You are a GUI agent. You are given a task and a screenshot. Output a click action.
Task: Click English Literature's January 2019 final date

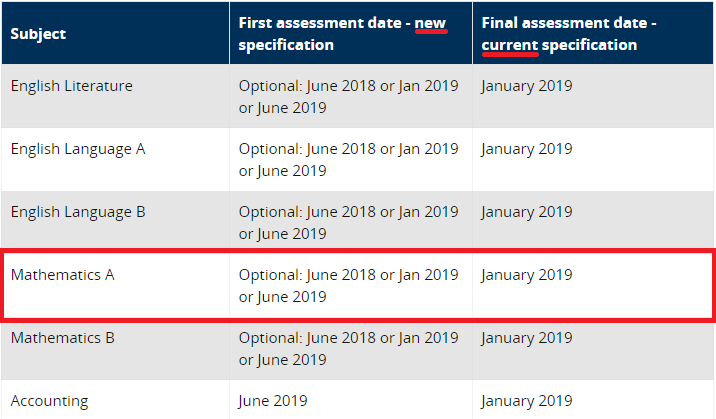point(526,86)
